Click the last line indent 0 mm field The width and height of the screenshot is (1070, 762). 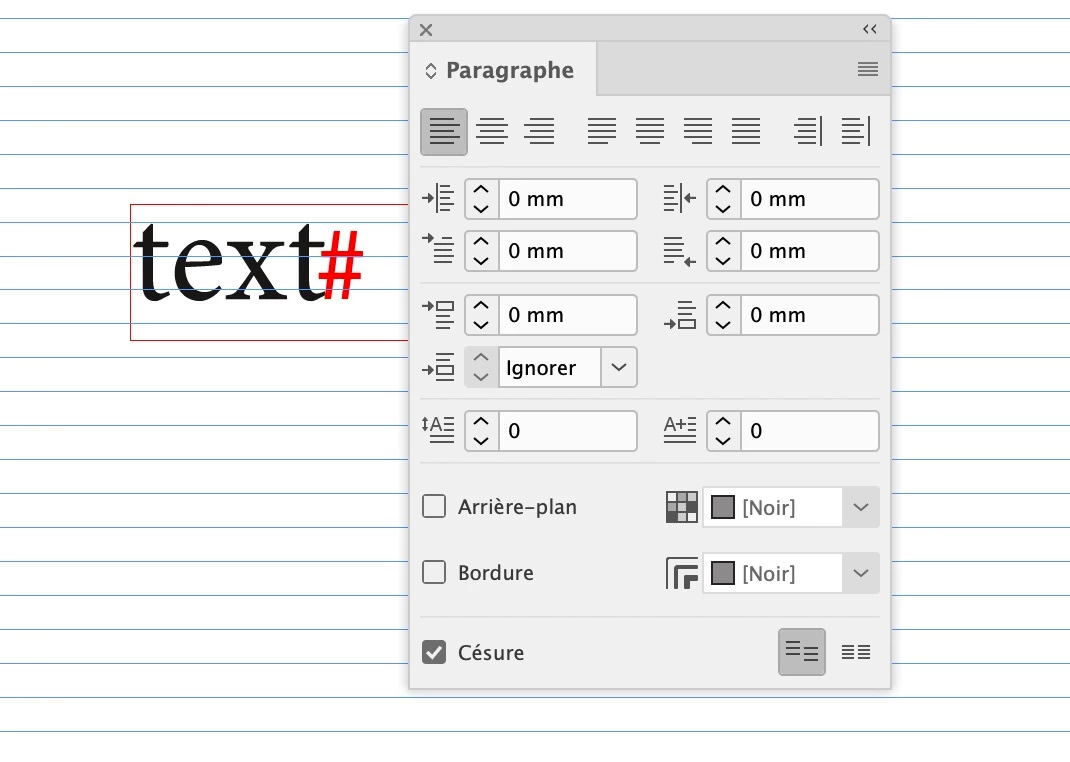tap(810, 251)
